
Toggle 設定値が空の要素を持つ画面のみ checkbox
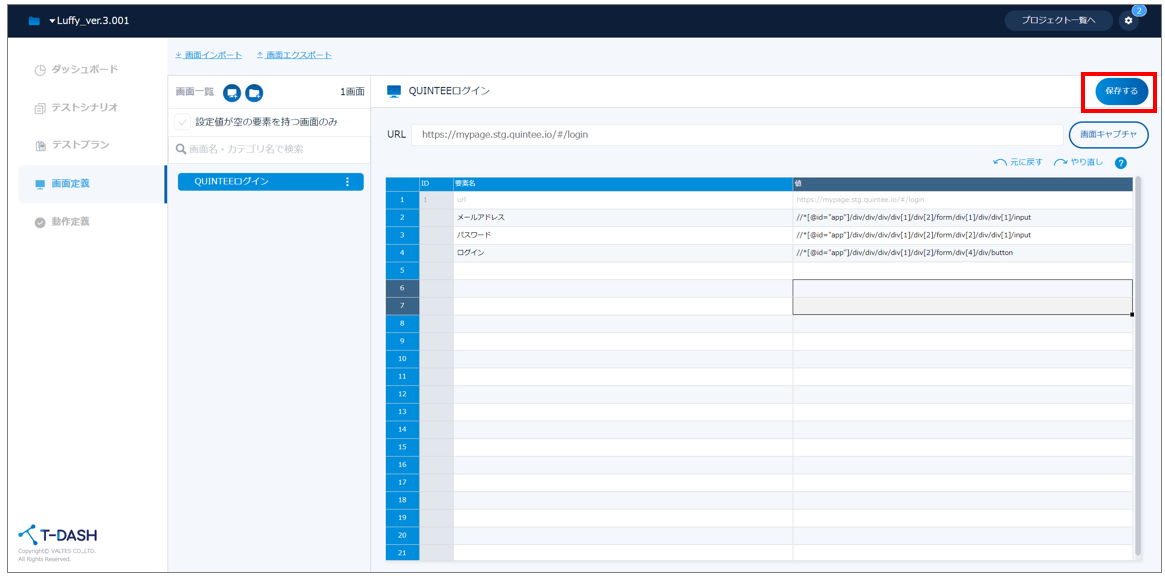point(182,122)
